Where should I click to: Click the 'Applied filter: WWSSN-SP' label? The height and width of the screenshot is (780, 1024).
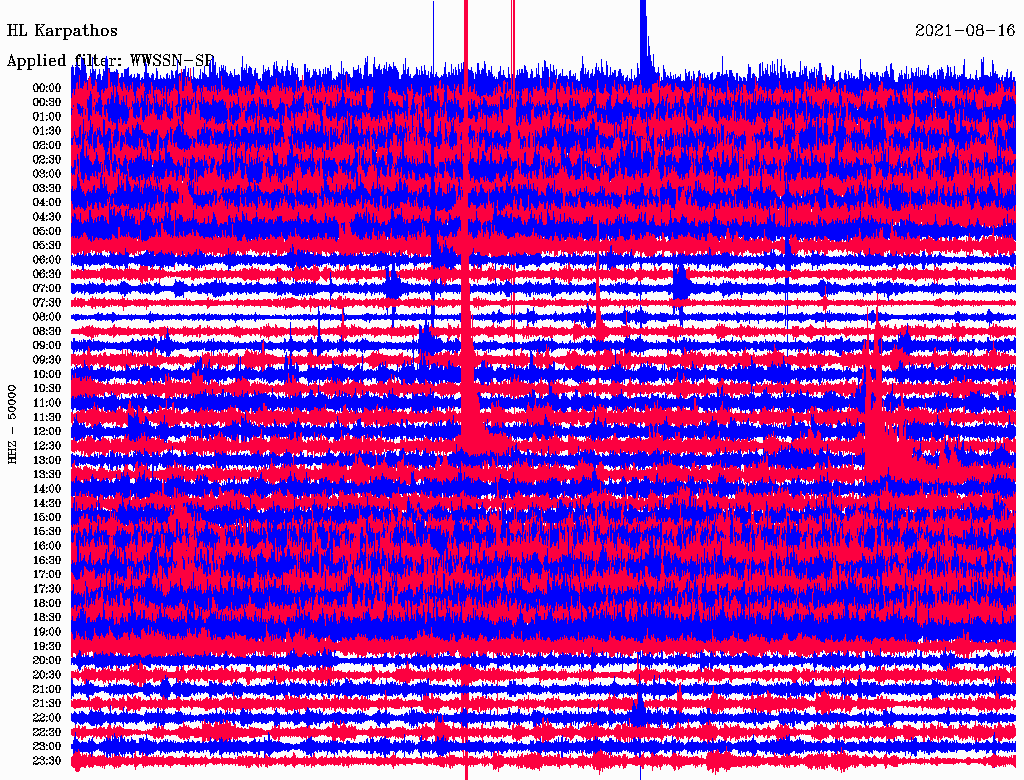110,61
